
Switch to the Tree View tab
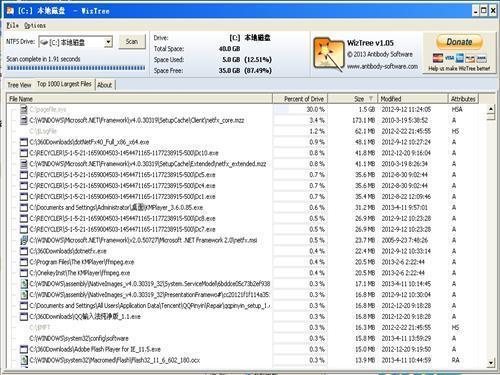(x=19, y=85)
